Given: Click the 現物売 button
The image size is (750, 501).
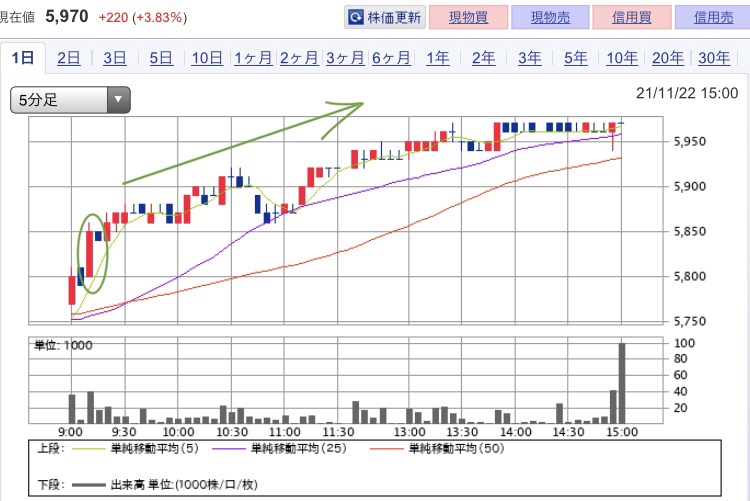Looking at the screenshot, I should (x=550, y=18).
